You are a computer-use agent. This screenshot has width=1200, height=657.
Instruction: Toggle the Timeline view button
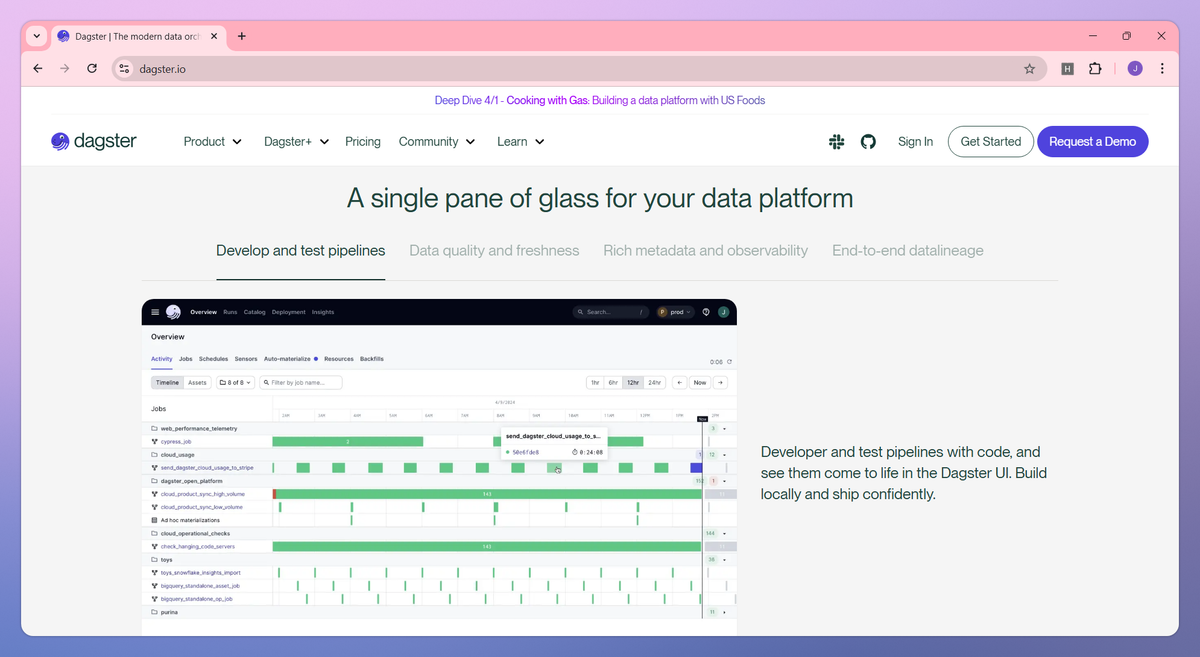pyautogui.click(x=167, y=382)
